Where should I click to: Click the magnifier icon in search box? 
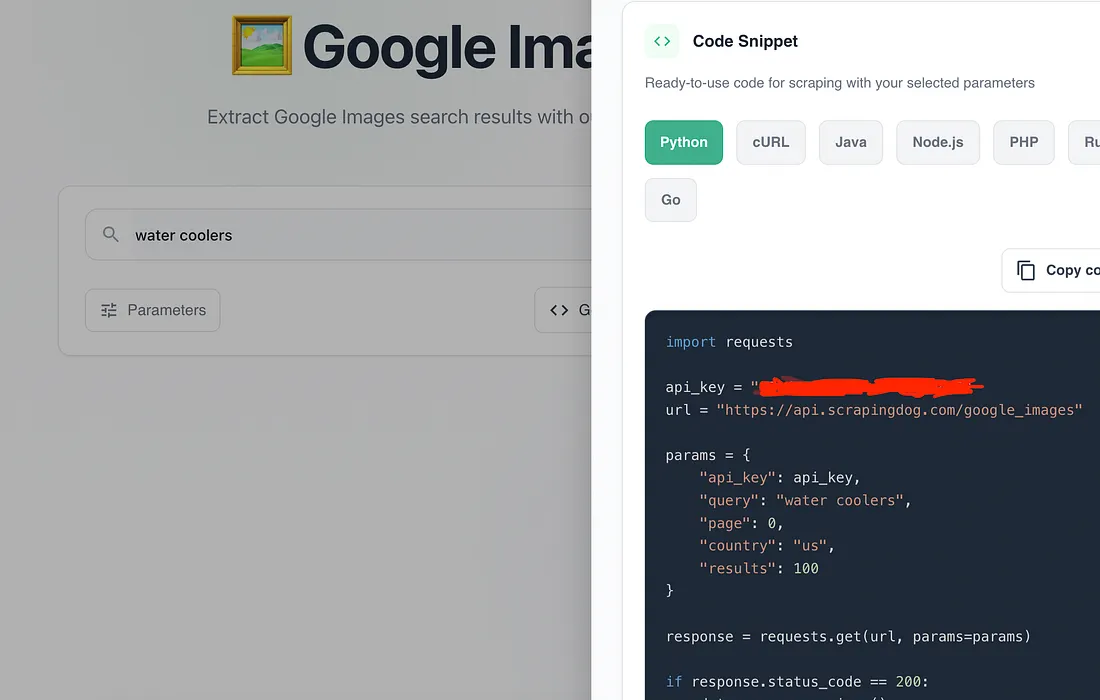tap(111, 235)
